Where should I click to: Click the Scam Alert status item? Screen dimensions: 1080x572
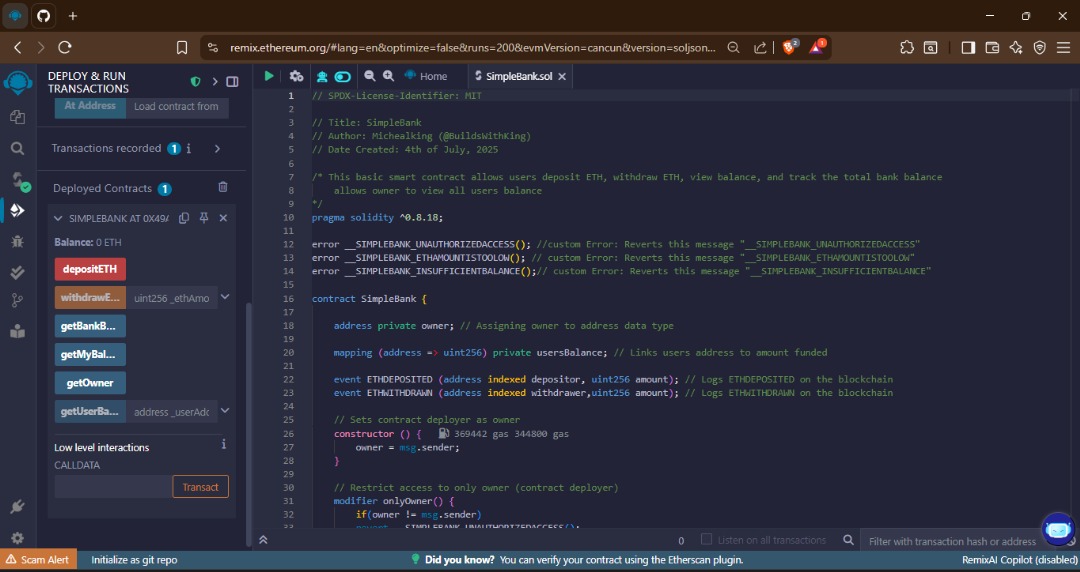38,560
